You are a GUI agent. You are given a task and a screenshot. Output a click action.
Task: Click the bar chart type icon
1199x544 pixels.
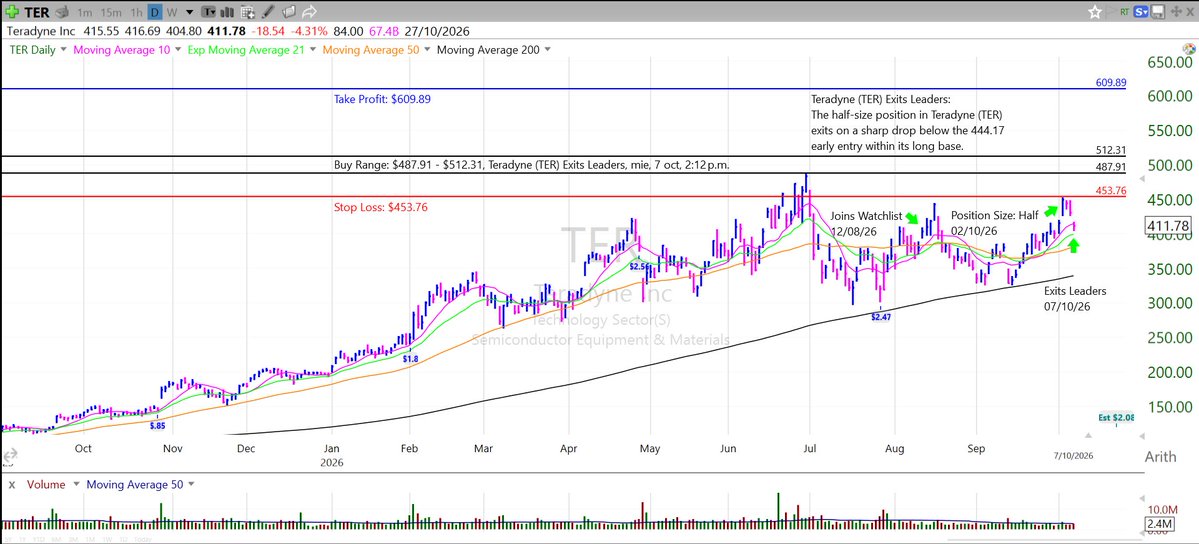click(x=226, y=12)
